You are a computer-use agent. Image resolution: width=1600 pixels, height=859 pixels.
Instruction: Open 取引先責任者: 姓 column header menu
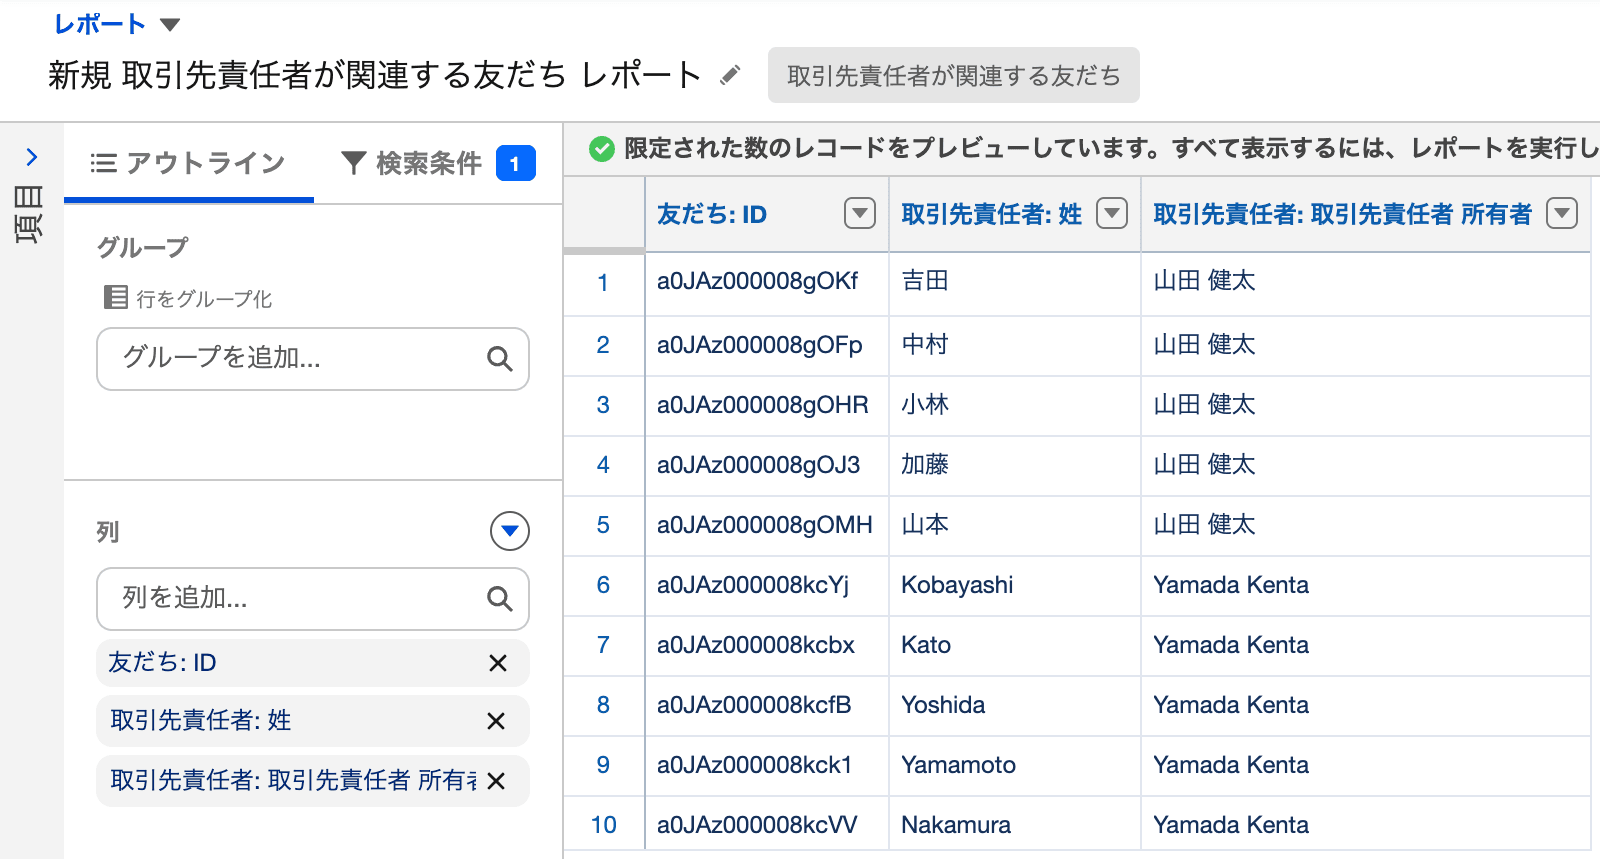[1112, 213]
